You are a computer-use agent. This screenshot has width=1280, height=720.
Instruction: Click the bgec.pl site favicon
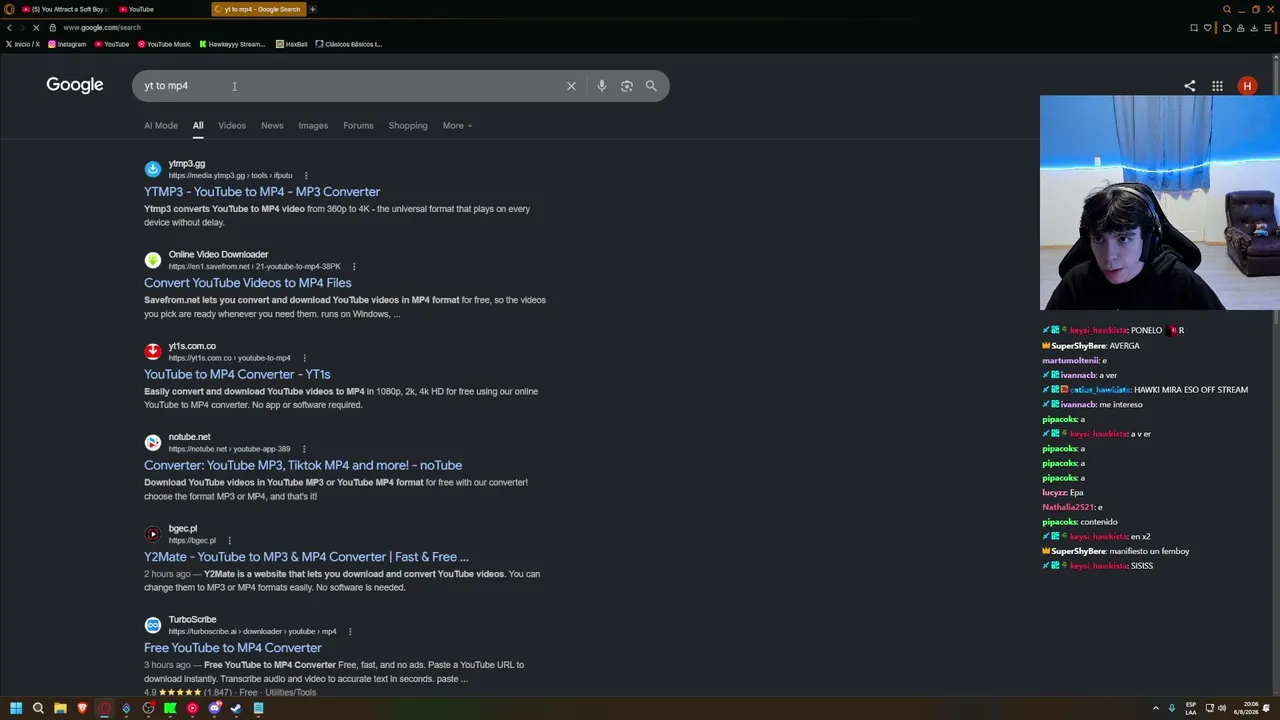coord(152,534)
